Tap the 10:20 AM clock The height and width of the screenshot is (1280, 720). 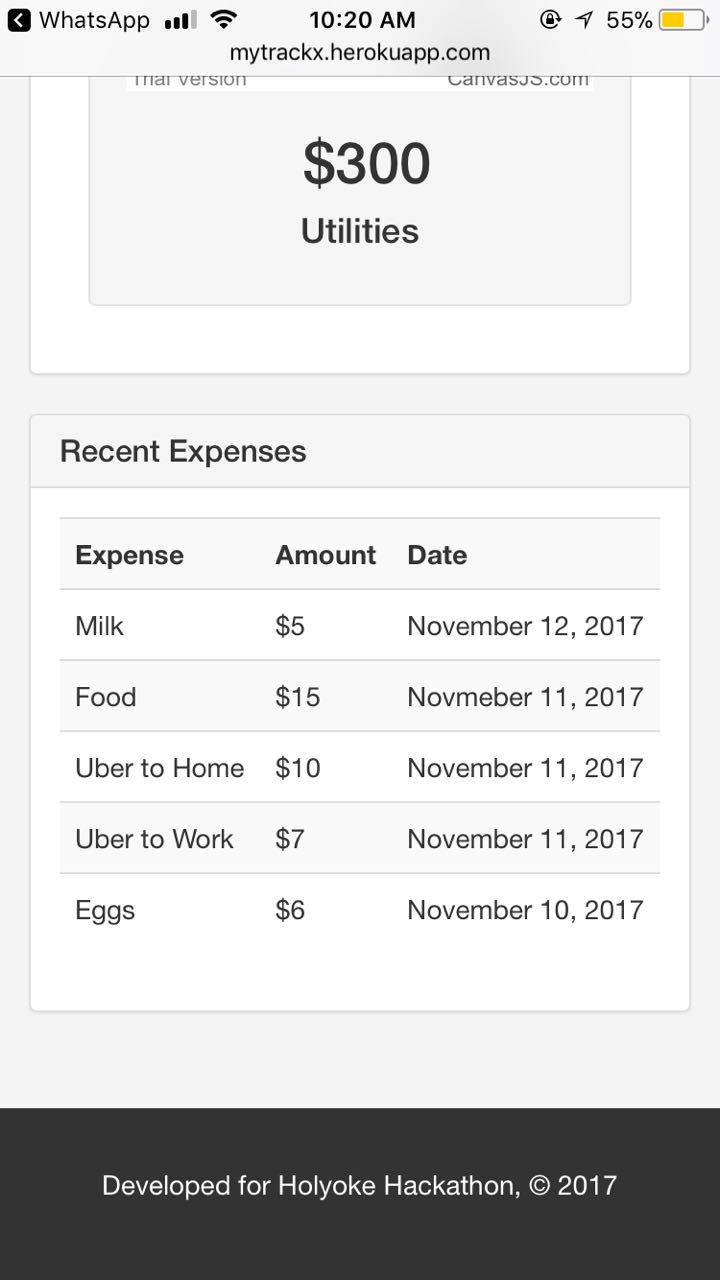tap(362, 19)
